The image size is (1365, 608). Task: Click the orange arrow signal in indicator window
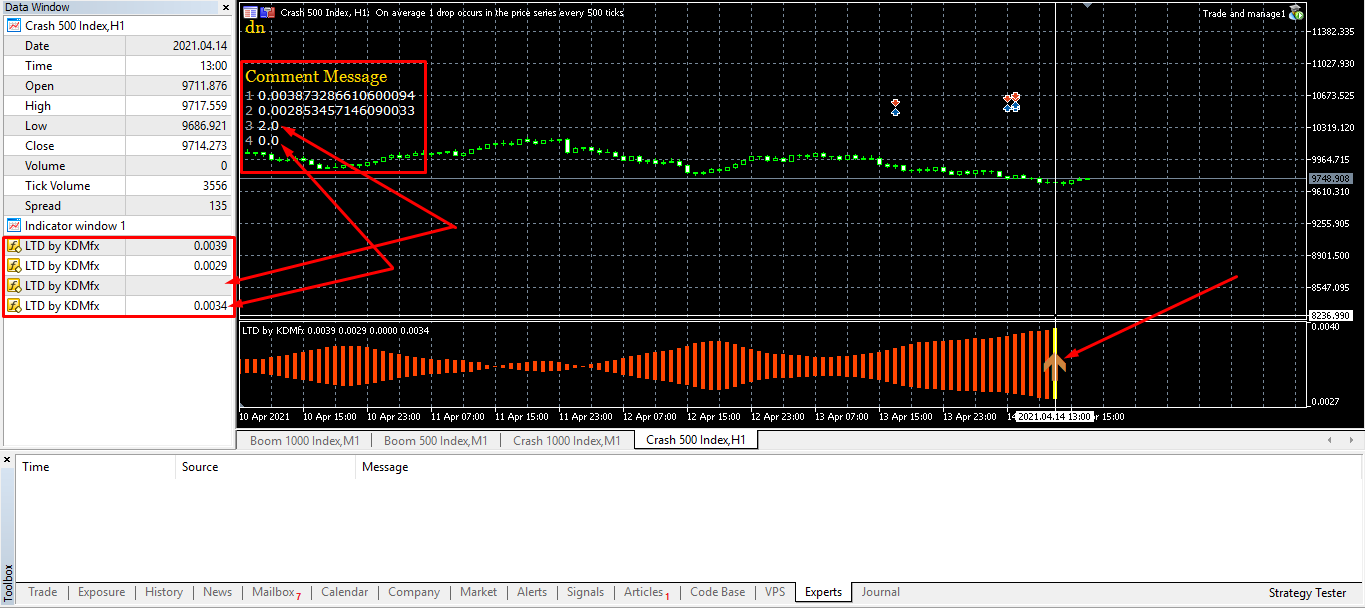[x=1055, y=364]
